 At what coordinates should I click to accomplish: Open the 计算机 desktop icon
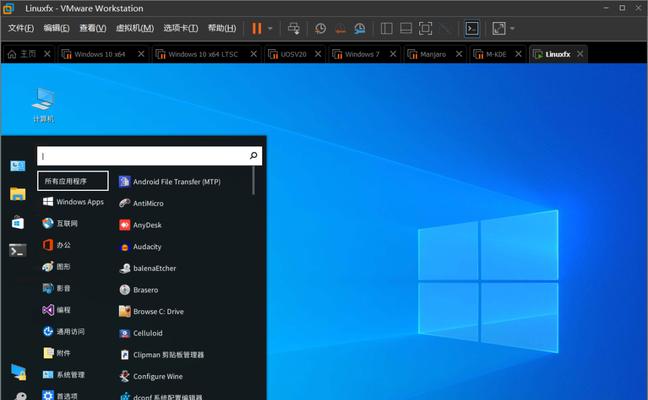[43, 105]
